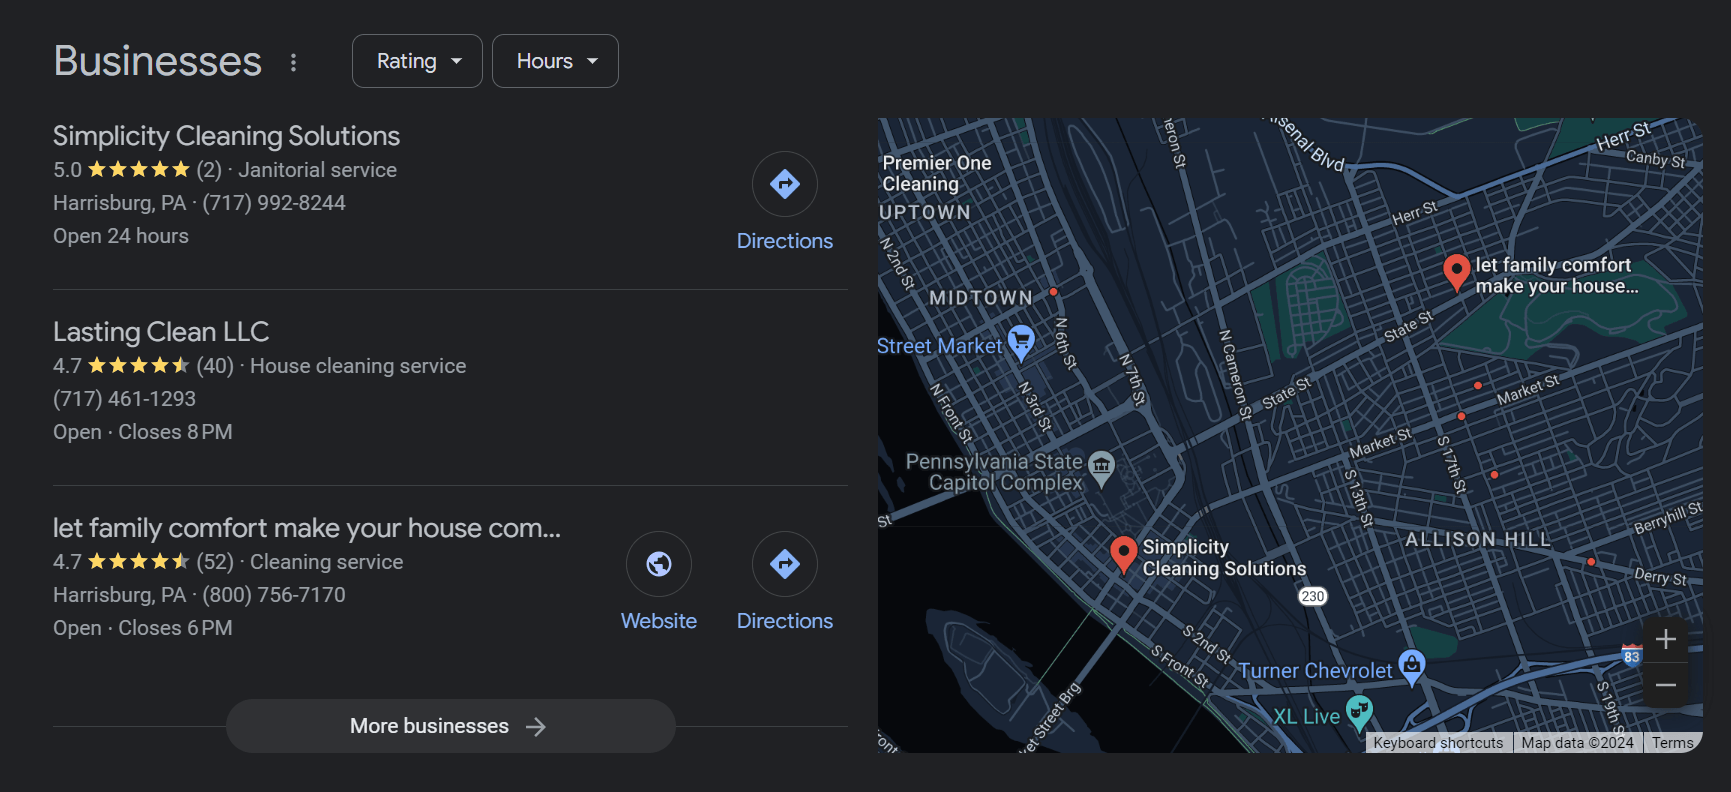Click Directions link under Simplicity Cleaning Solutions
The image size is (1731, 792).
pos(785,241)
